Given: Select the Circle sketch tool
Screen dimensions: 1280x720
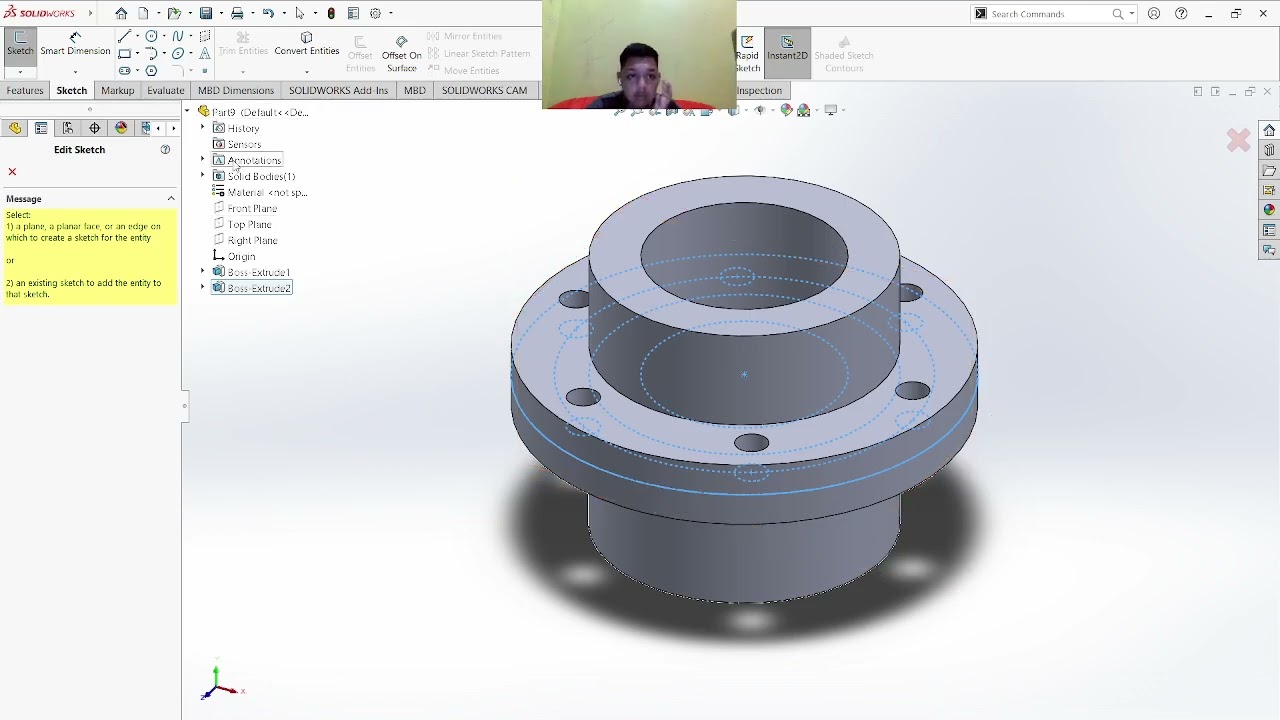Looking at the screenshot, I should [151, 36].
